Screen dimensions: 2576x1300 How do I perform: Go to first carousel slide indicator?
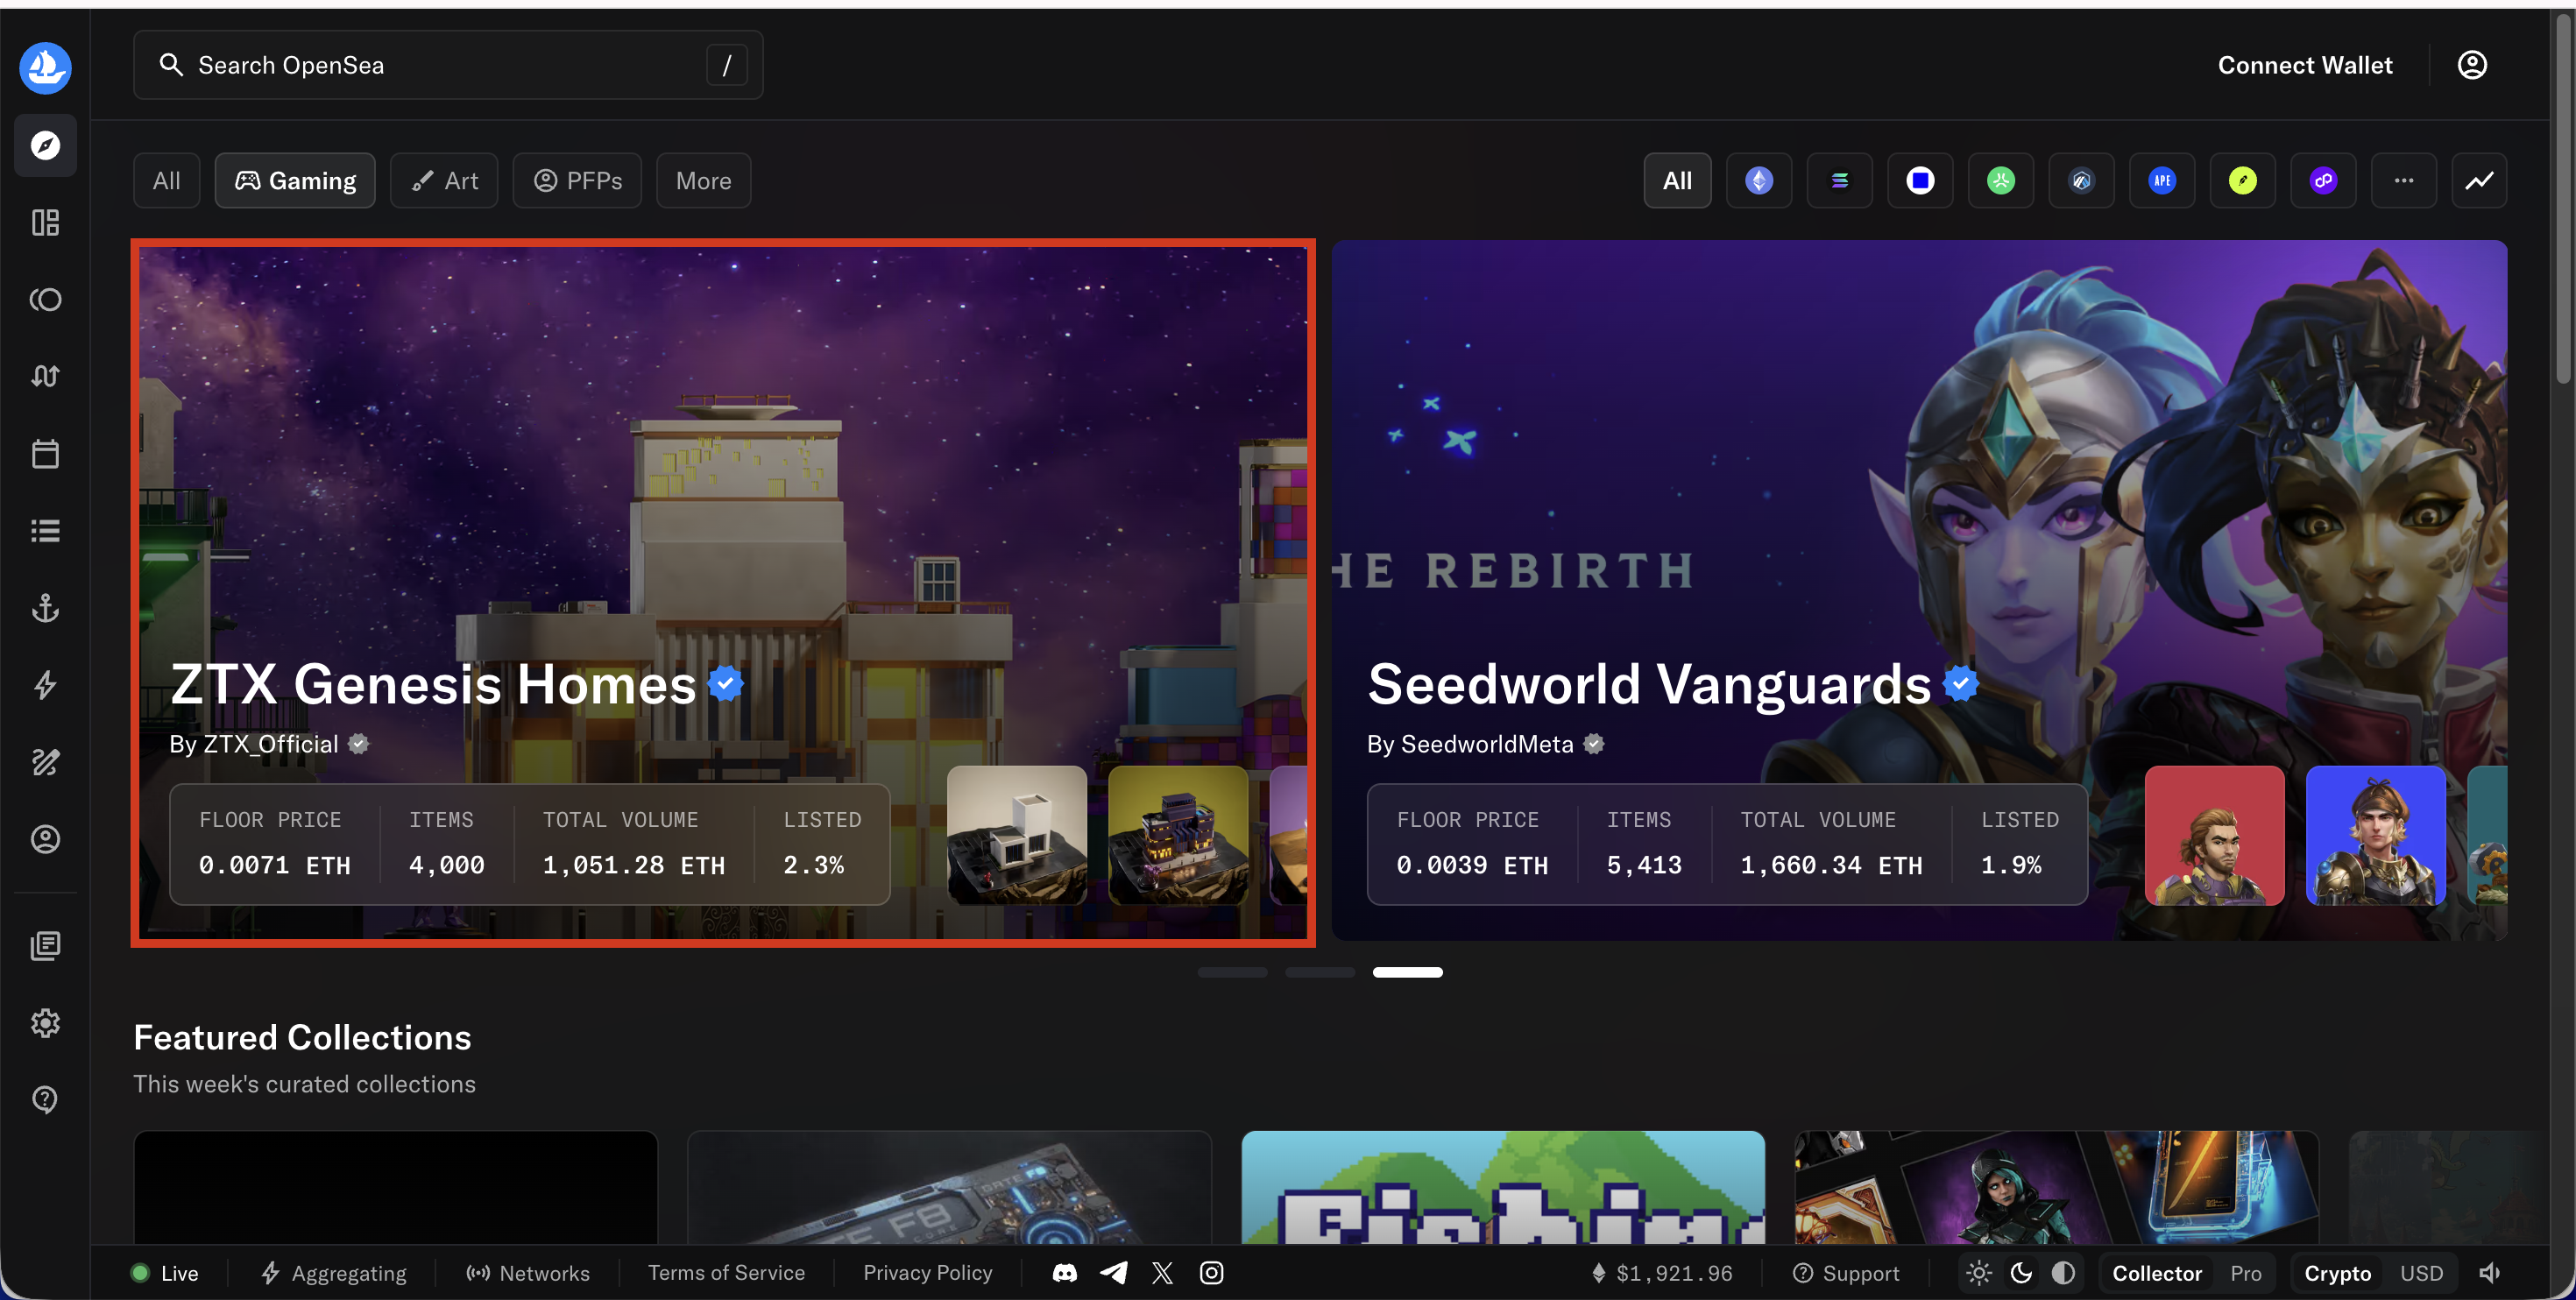(1232, 972)
